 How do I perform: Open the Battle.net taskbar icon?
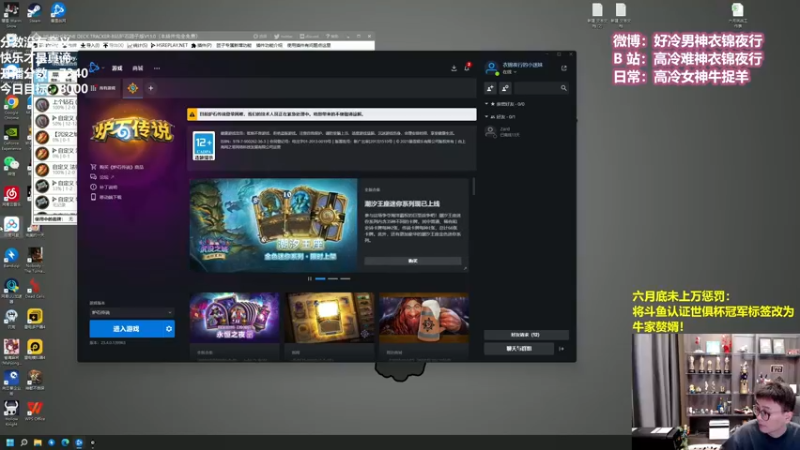(x=79, y=443)
